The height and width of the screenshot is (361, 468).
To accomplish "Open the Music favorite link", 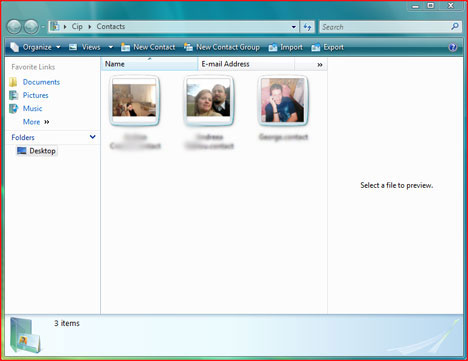I will [x=32, y=109].
